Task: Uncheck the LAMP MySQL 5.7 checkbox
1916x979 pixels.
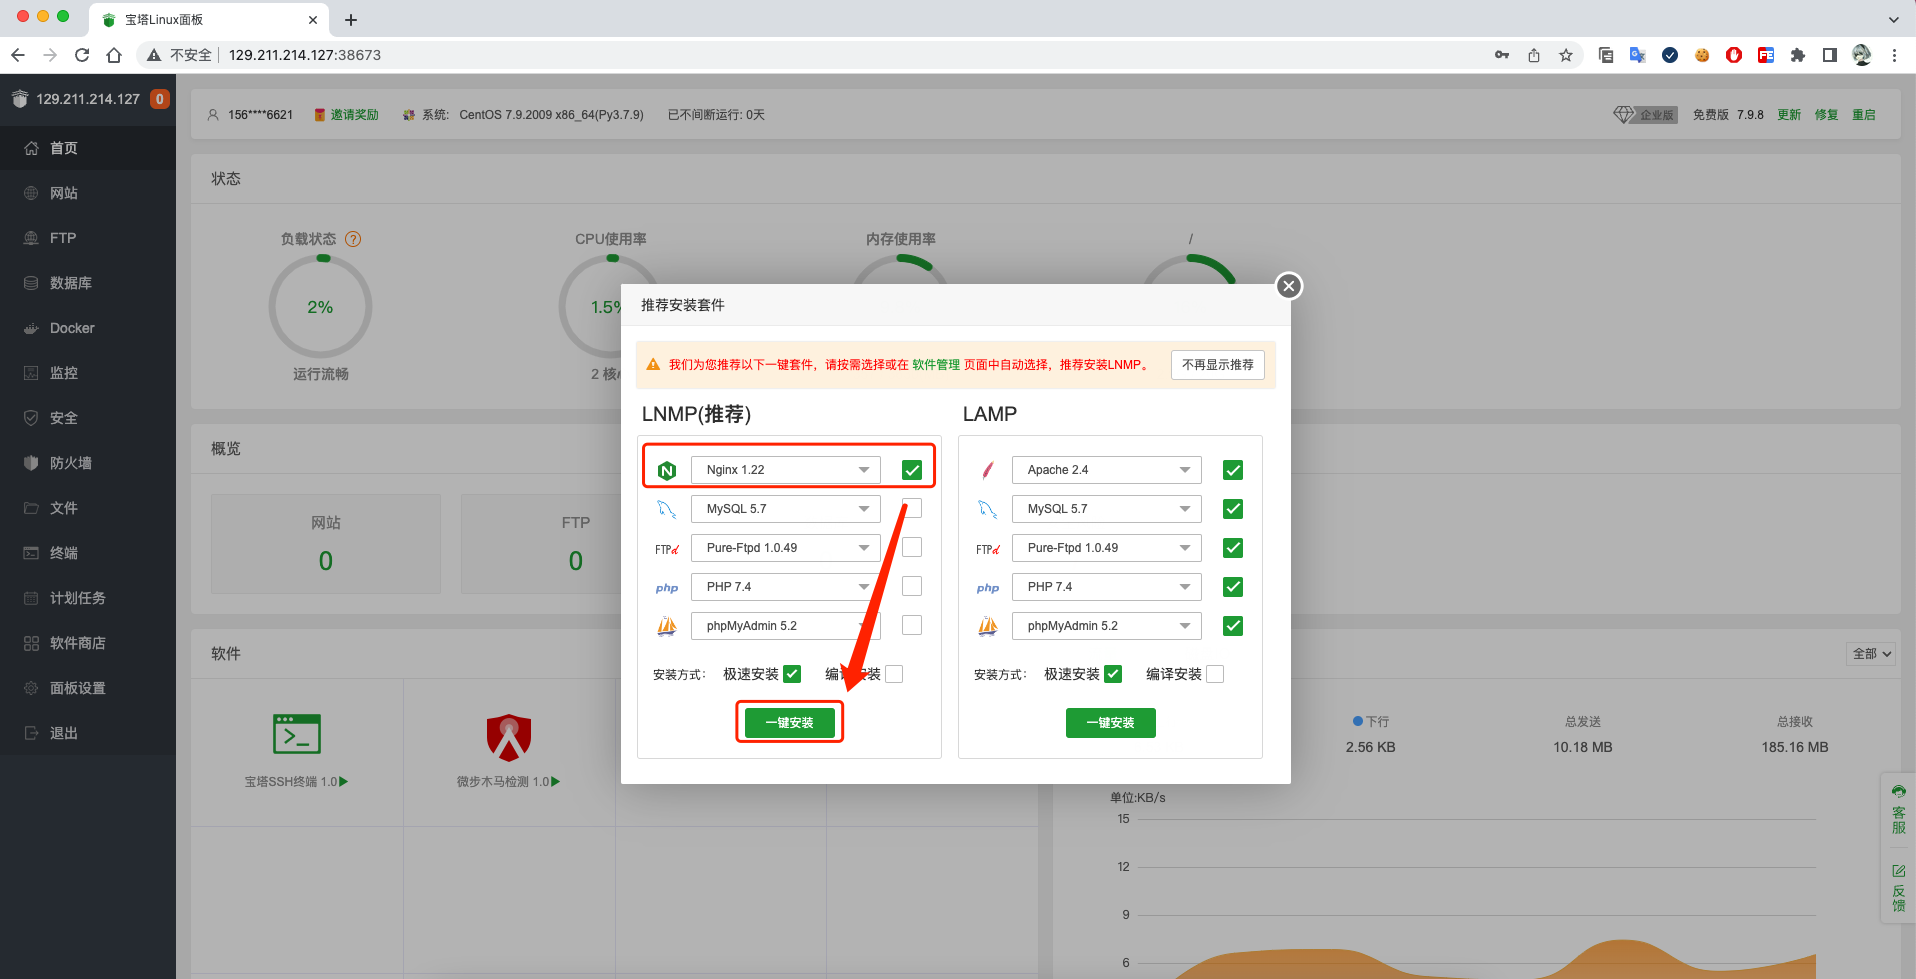Action: (1233, 509)
